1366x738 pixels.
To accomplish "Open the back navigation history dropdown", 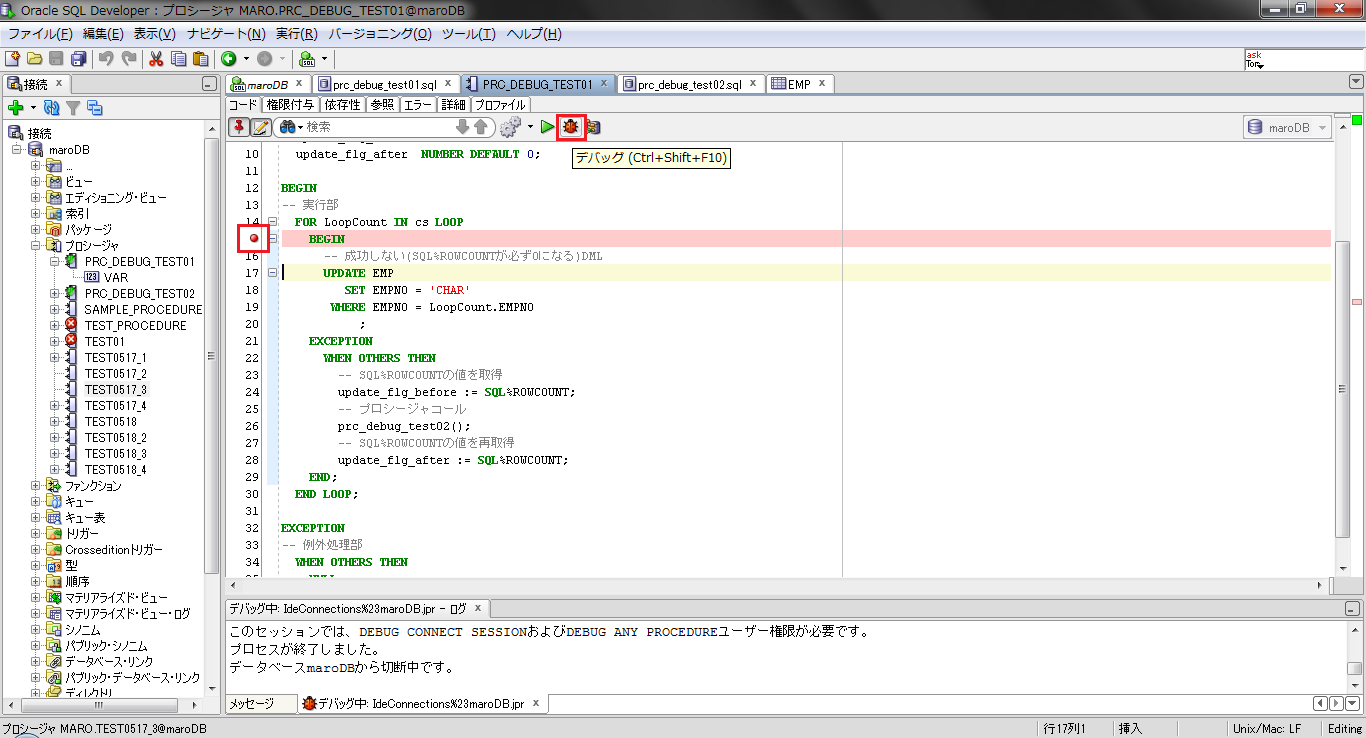I will (246, 59).
